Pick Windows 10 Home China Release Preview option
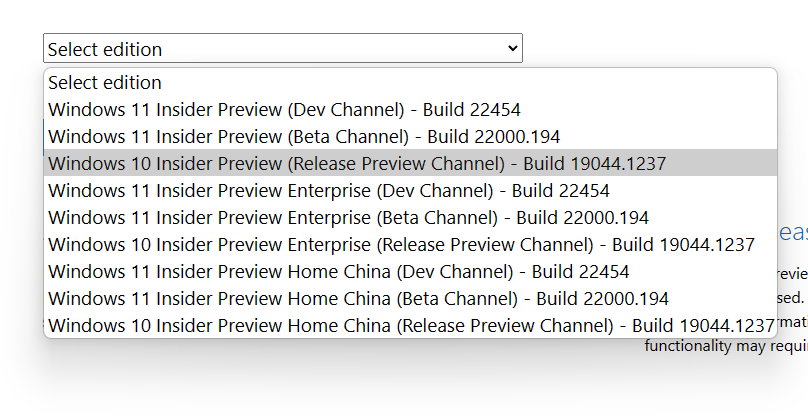The width and height of the screenshot is (808, 416). 411,326
